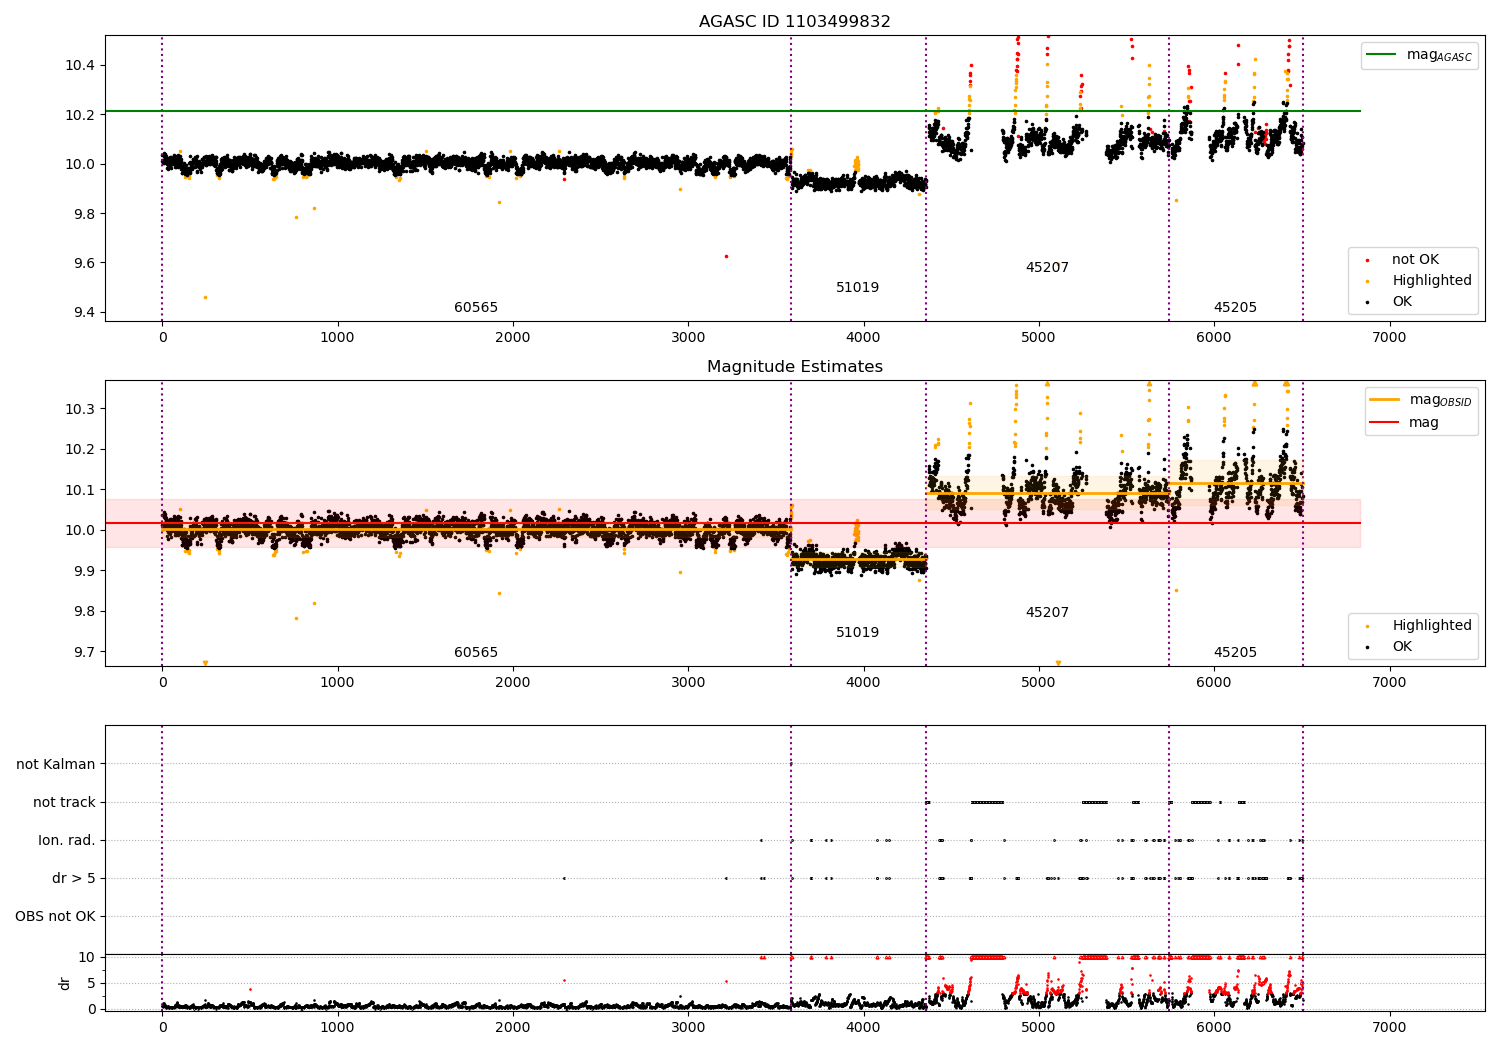
Task: Click the red 'not OK' legend marker
Action: click(1368, 260)
